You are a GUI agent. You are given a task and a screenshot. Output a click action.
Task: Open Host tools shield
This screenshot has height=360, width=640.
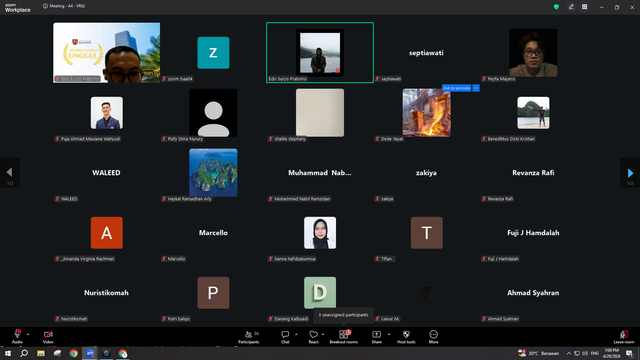click(x=406, y=337)
